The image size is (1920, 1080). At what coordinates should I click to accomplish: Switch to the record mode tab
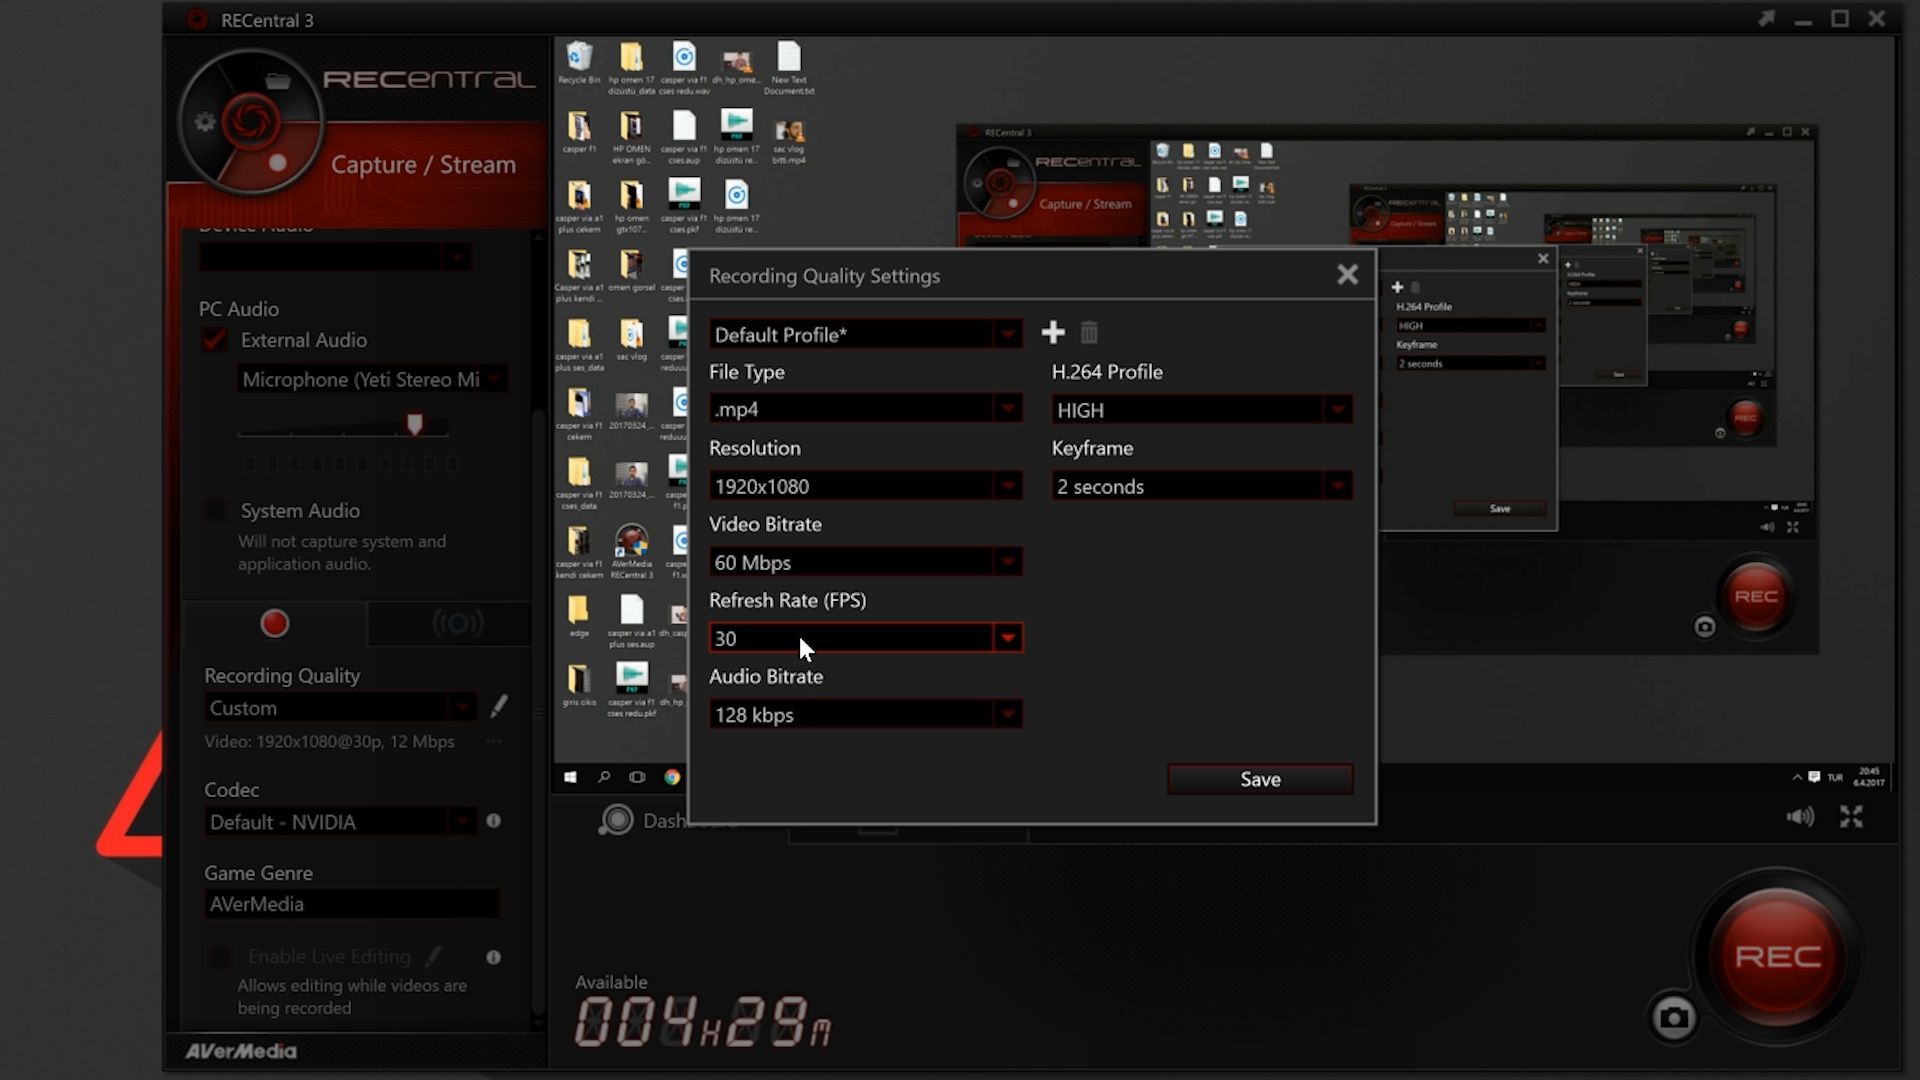click(x=275, y=623)
